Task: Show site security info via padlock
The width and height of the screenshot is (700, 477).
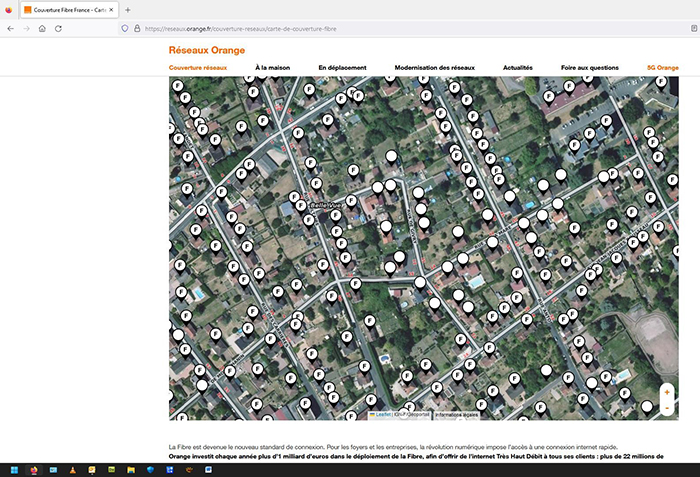Action: point(137,29)
